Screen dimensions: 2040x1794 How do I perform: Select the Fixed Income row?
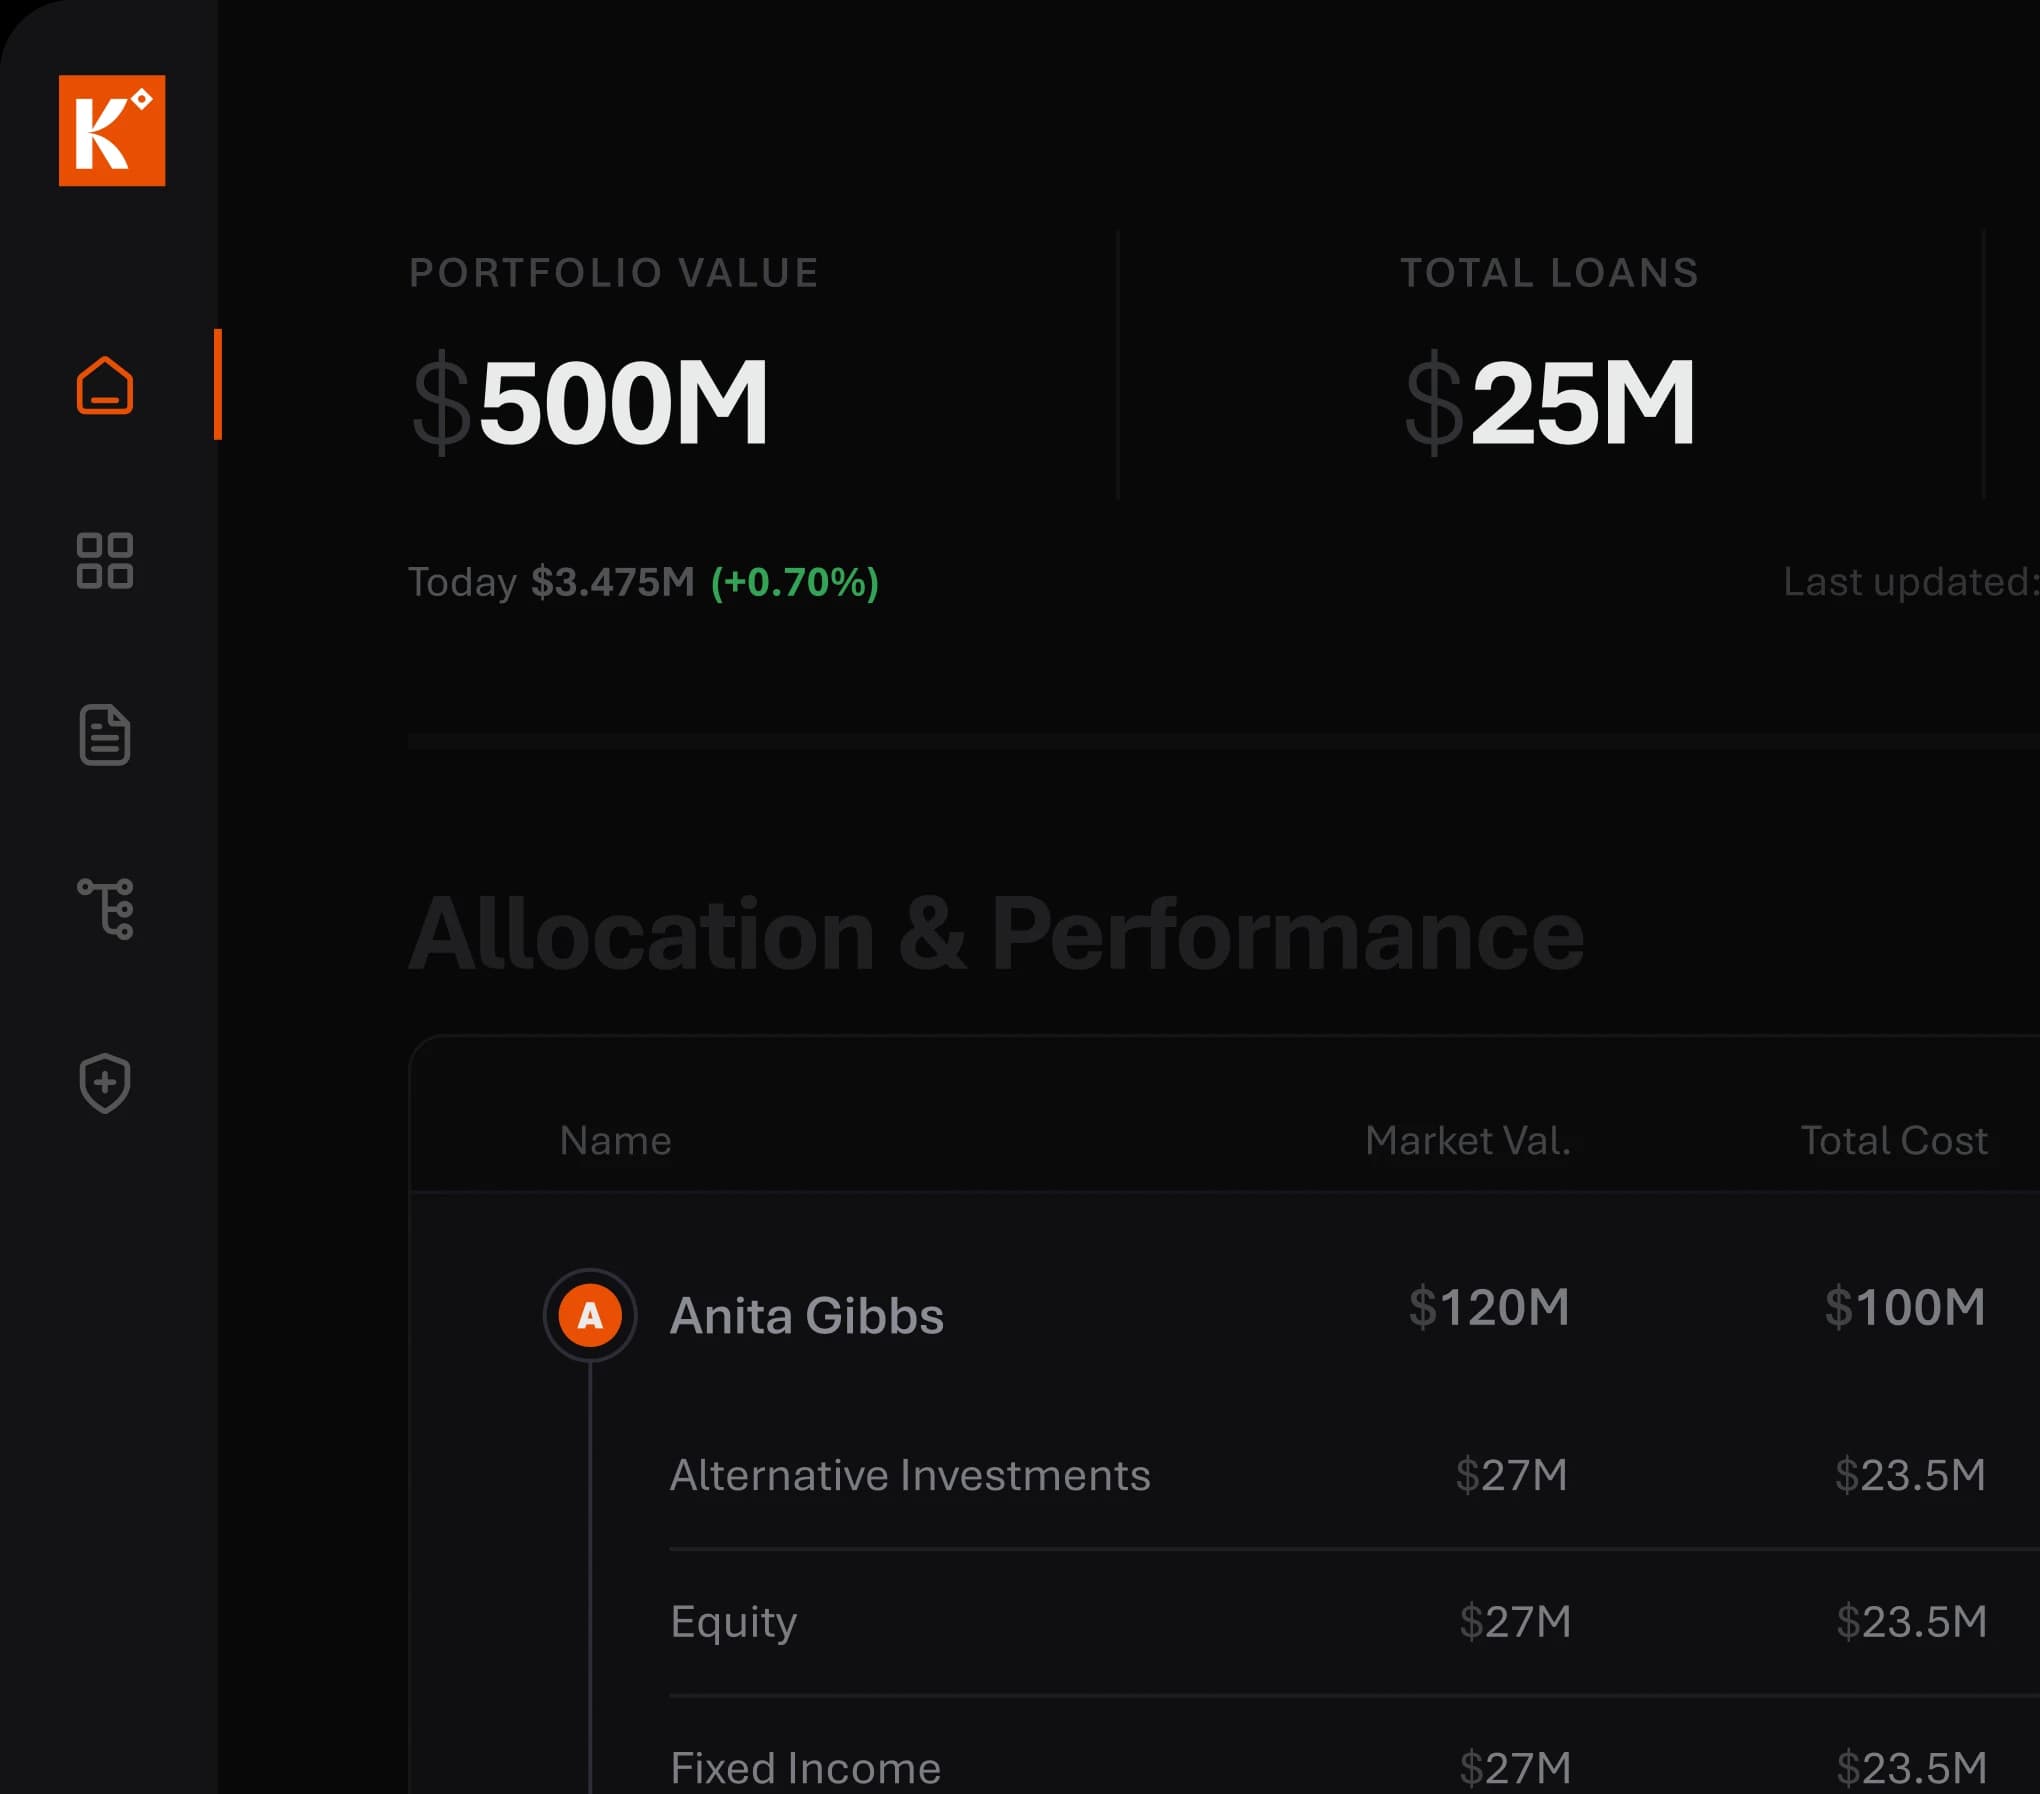(805, 1768)
